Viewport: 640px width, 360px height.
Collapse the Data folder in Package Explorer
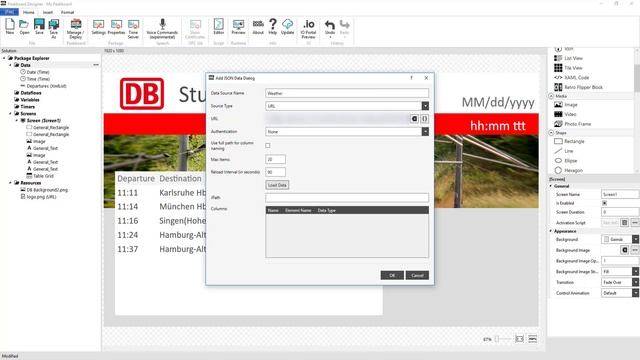coord(11,65)
